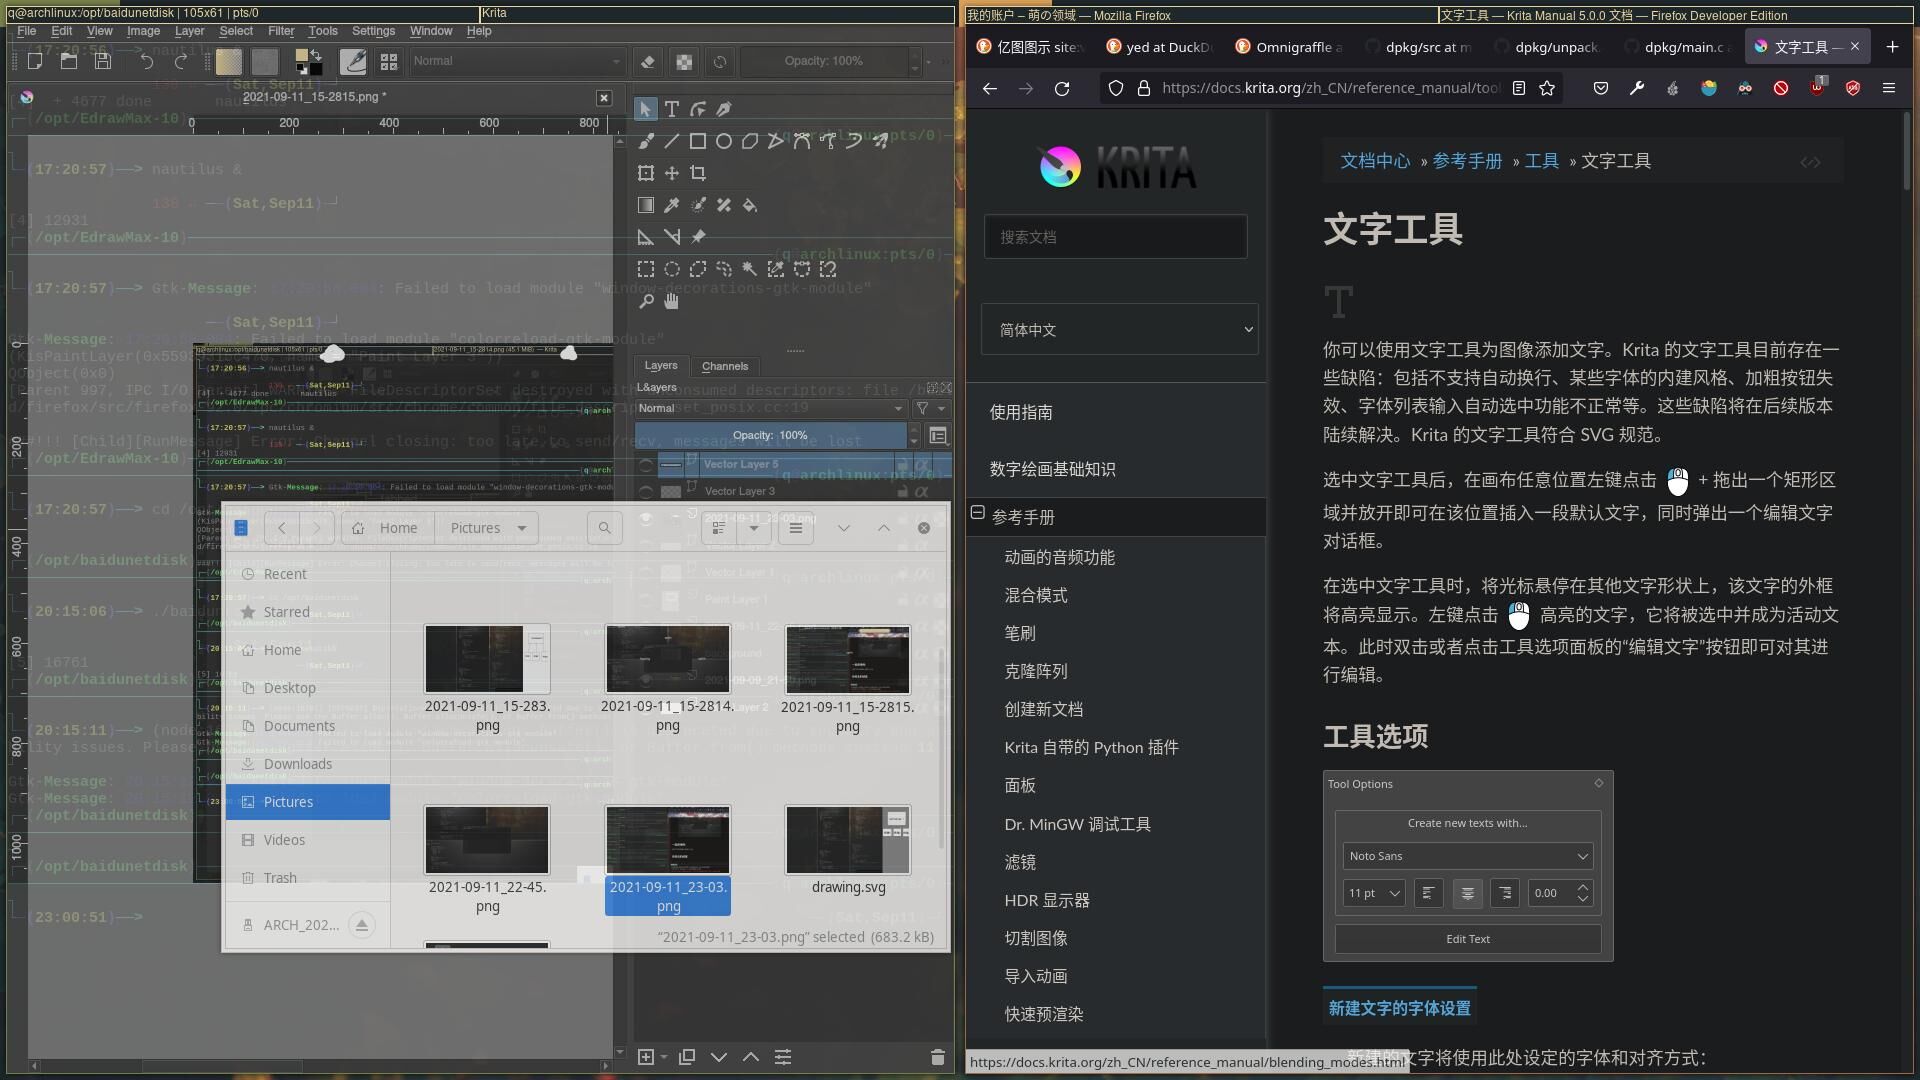This screenshot has height=1080, width=1920.
Task: Switch to the Channels tab
Action: (725, 366)
